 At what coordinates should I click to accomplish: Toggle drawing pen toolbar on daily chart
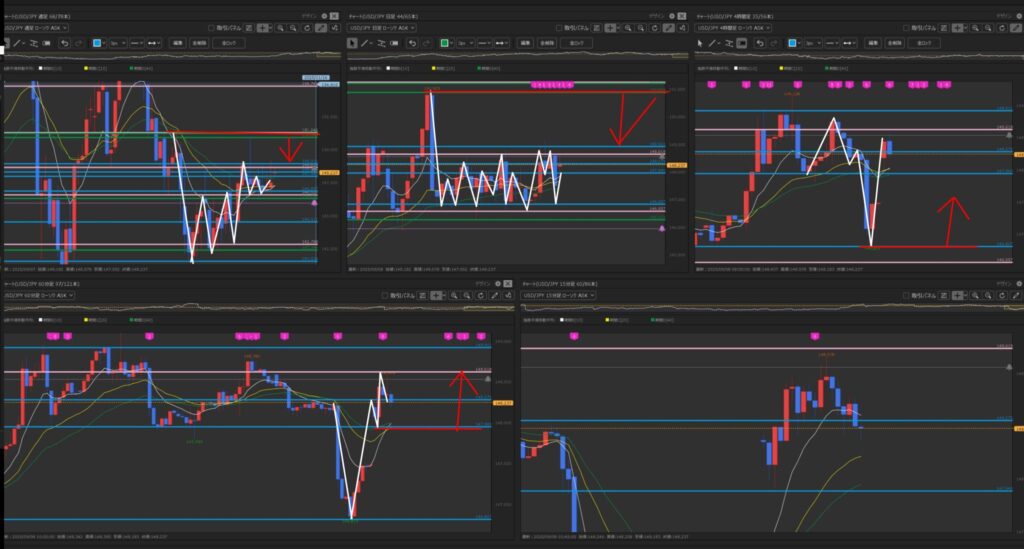[669, 28]
